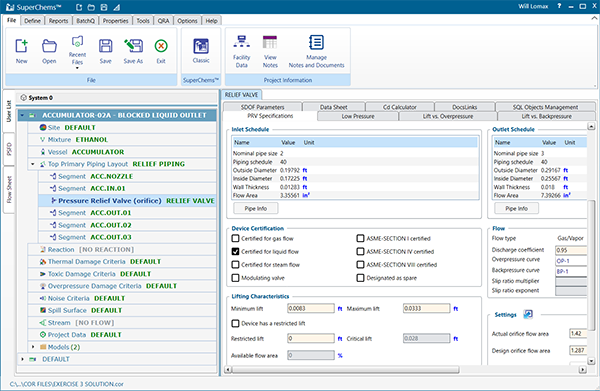Switch to the Cd Calculator tab
Screen dimensions: 600x391
click(399, 107)
